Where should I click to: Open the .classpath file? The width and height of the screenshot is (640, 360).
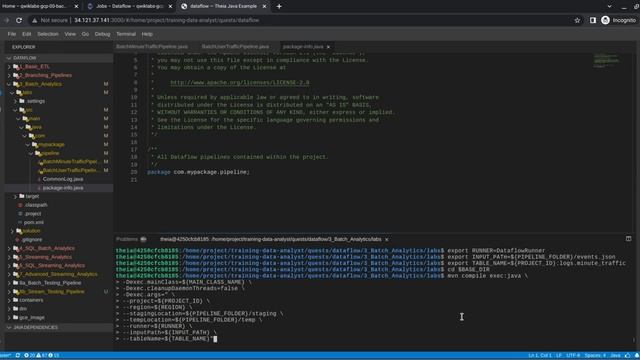tap(35, 205)
